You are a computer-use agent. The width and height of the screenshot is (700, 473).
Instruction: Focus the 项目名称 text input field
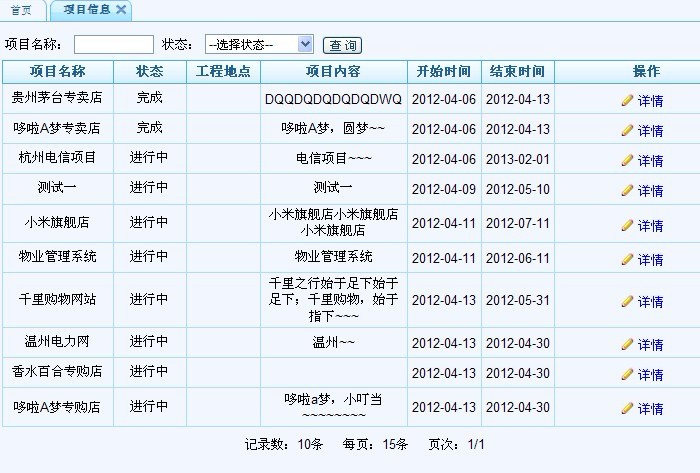[x=113, y=44]
